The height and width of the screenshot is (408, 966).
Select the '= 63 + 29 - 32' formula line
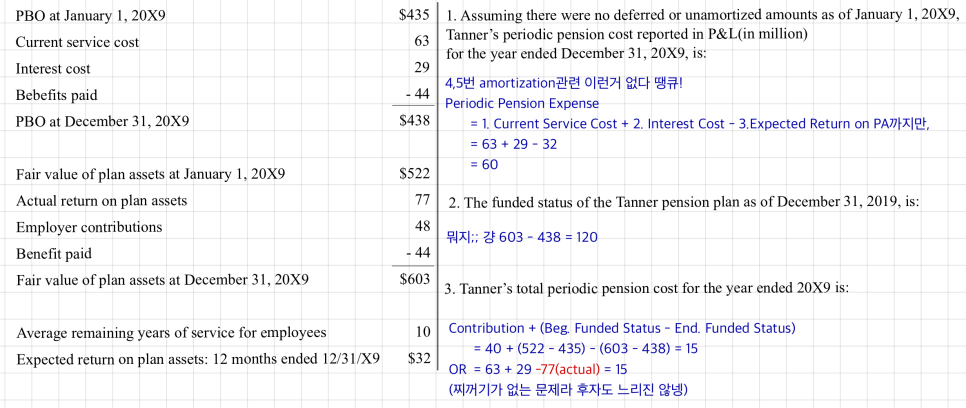513,144
